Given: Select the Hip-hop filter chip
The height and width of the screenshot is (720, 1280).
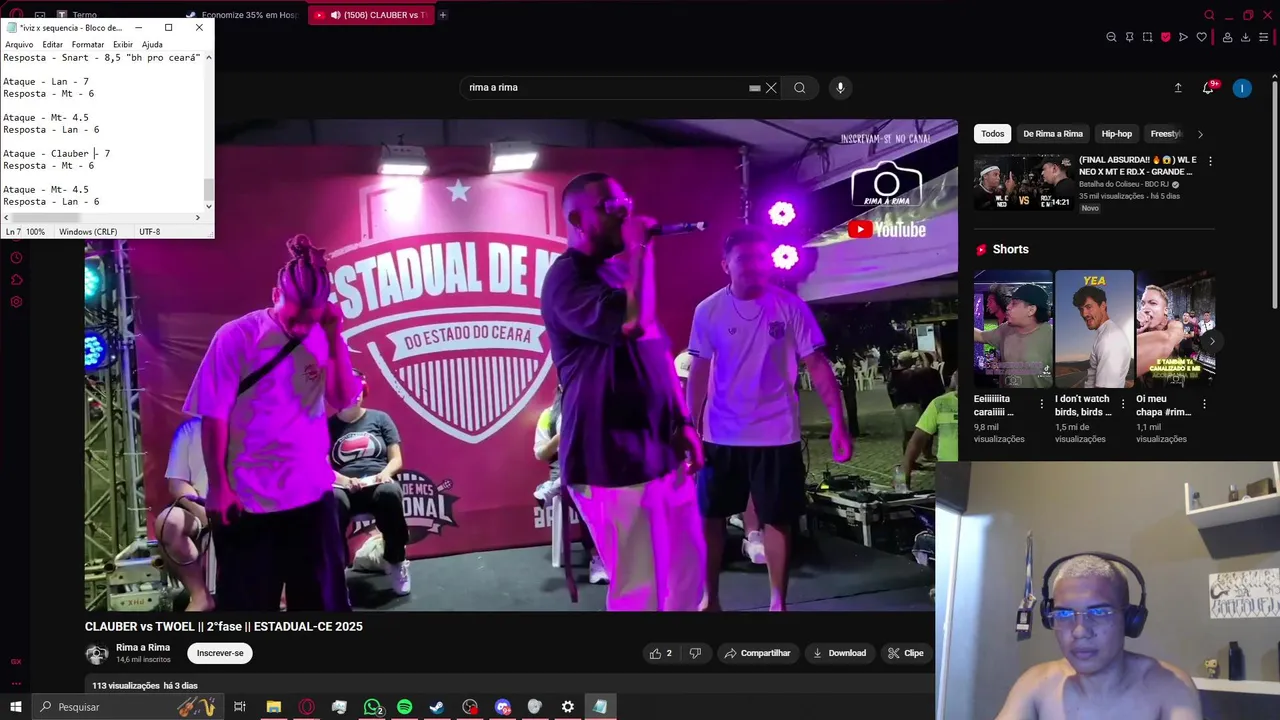Looking at the screenshot, I should click(x=1117, y=134).
